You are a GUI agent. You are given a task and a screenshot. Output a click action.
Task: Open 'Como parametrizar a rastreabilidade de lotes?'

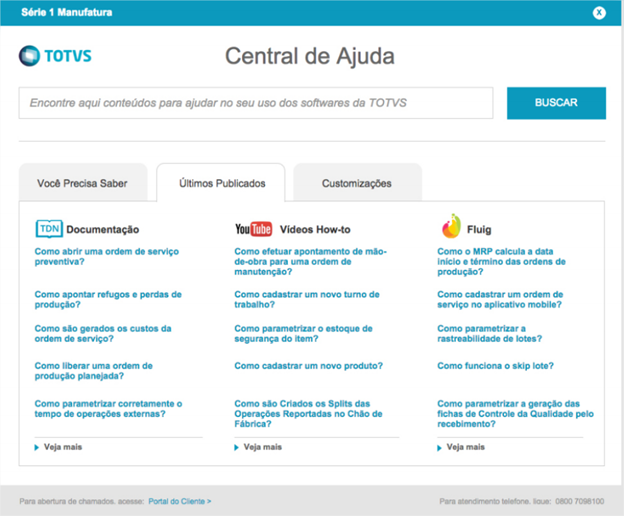point(489,334)
